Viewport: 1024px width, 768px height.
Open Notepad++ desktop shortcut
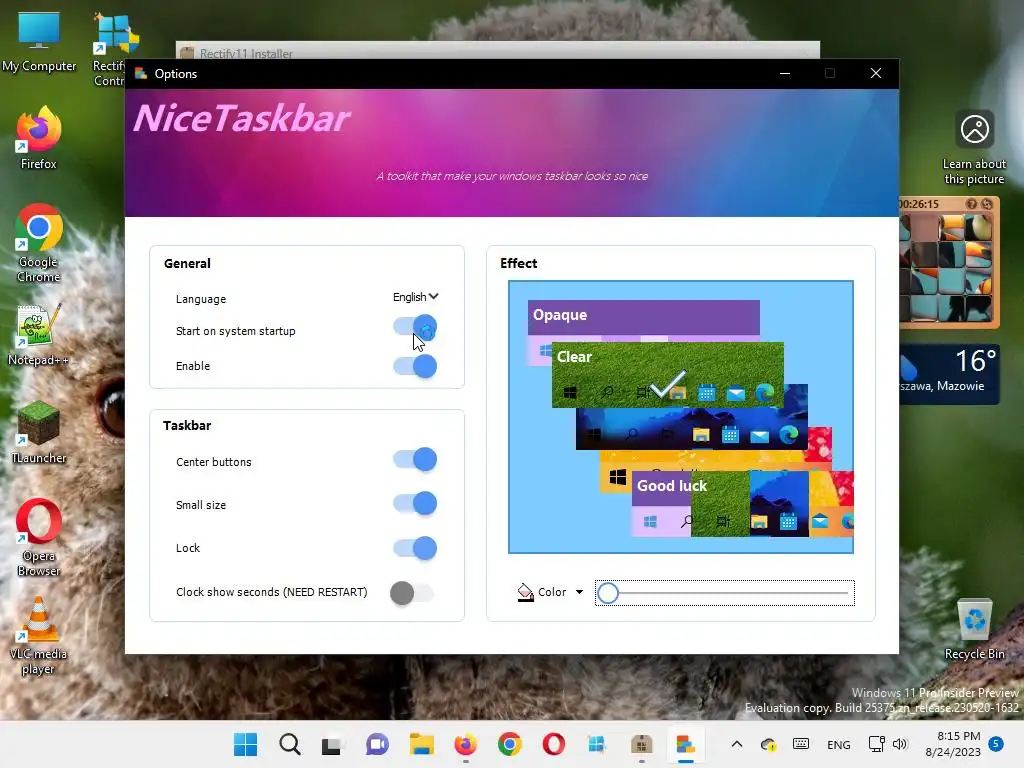coord(39,335)
